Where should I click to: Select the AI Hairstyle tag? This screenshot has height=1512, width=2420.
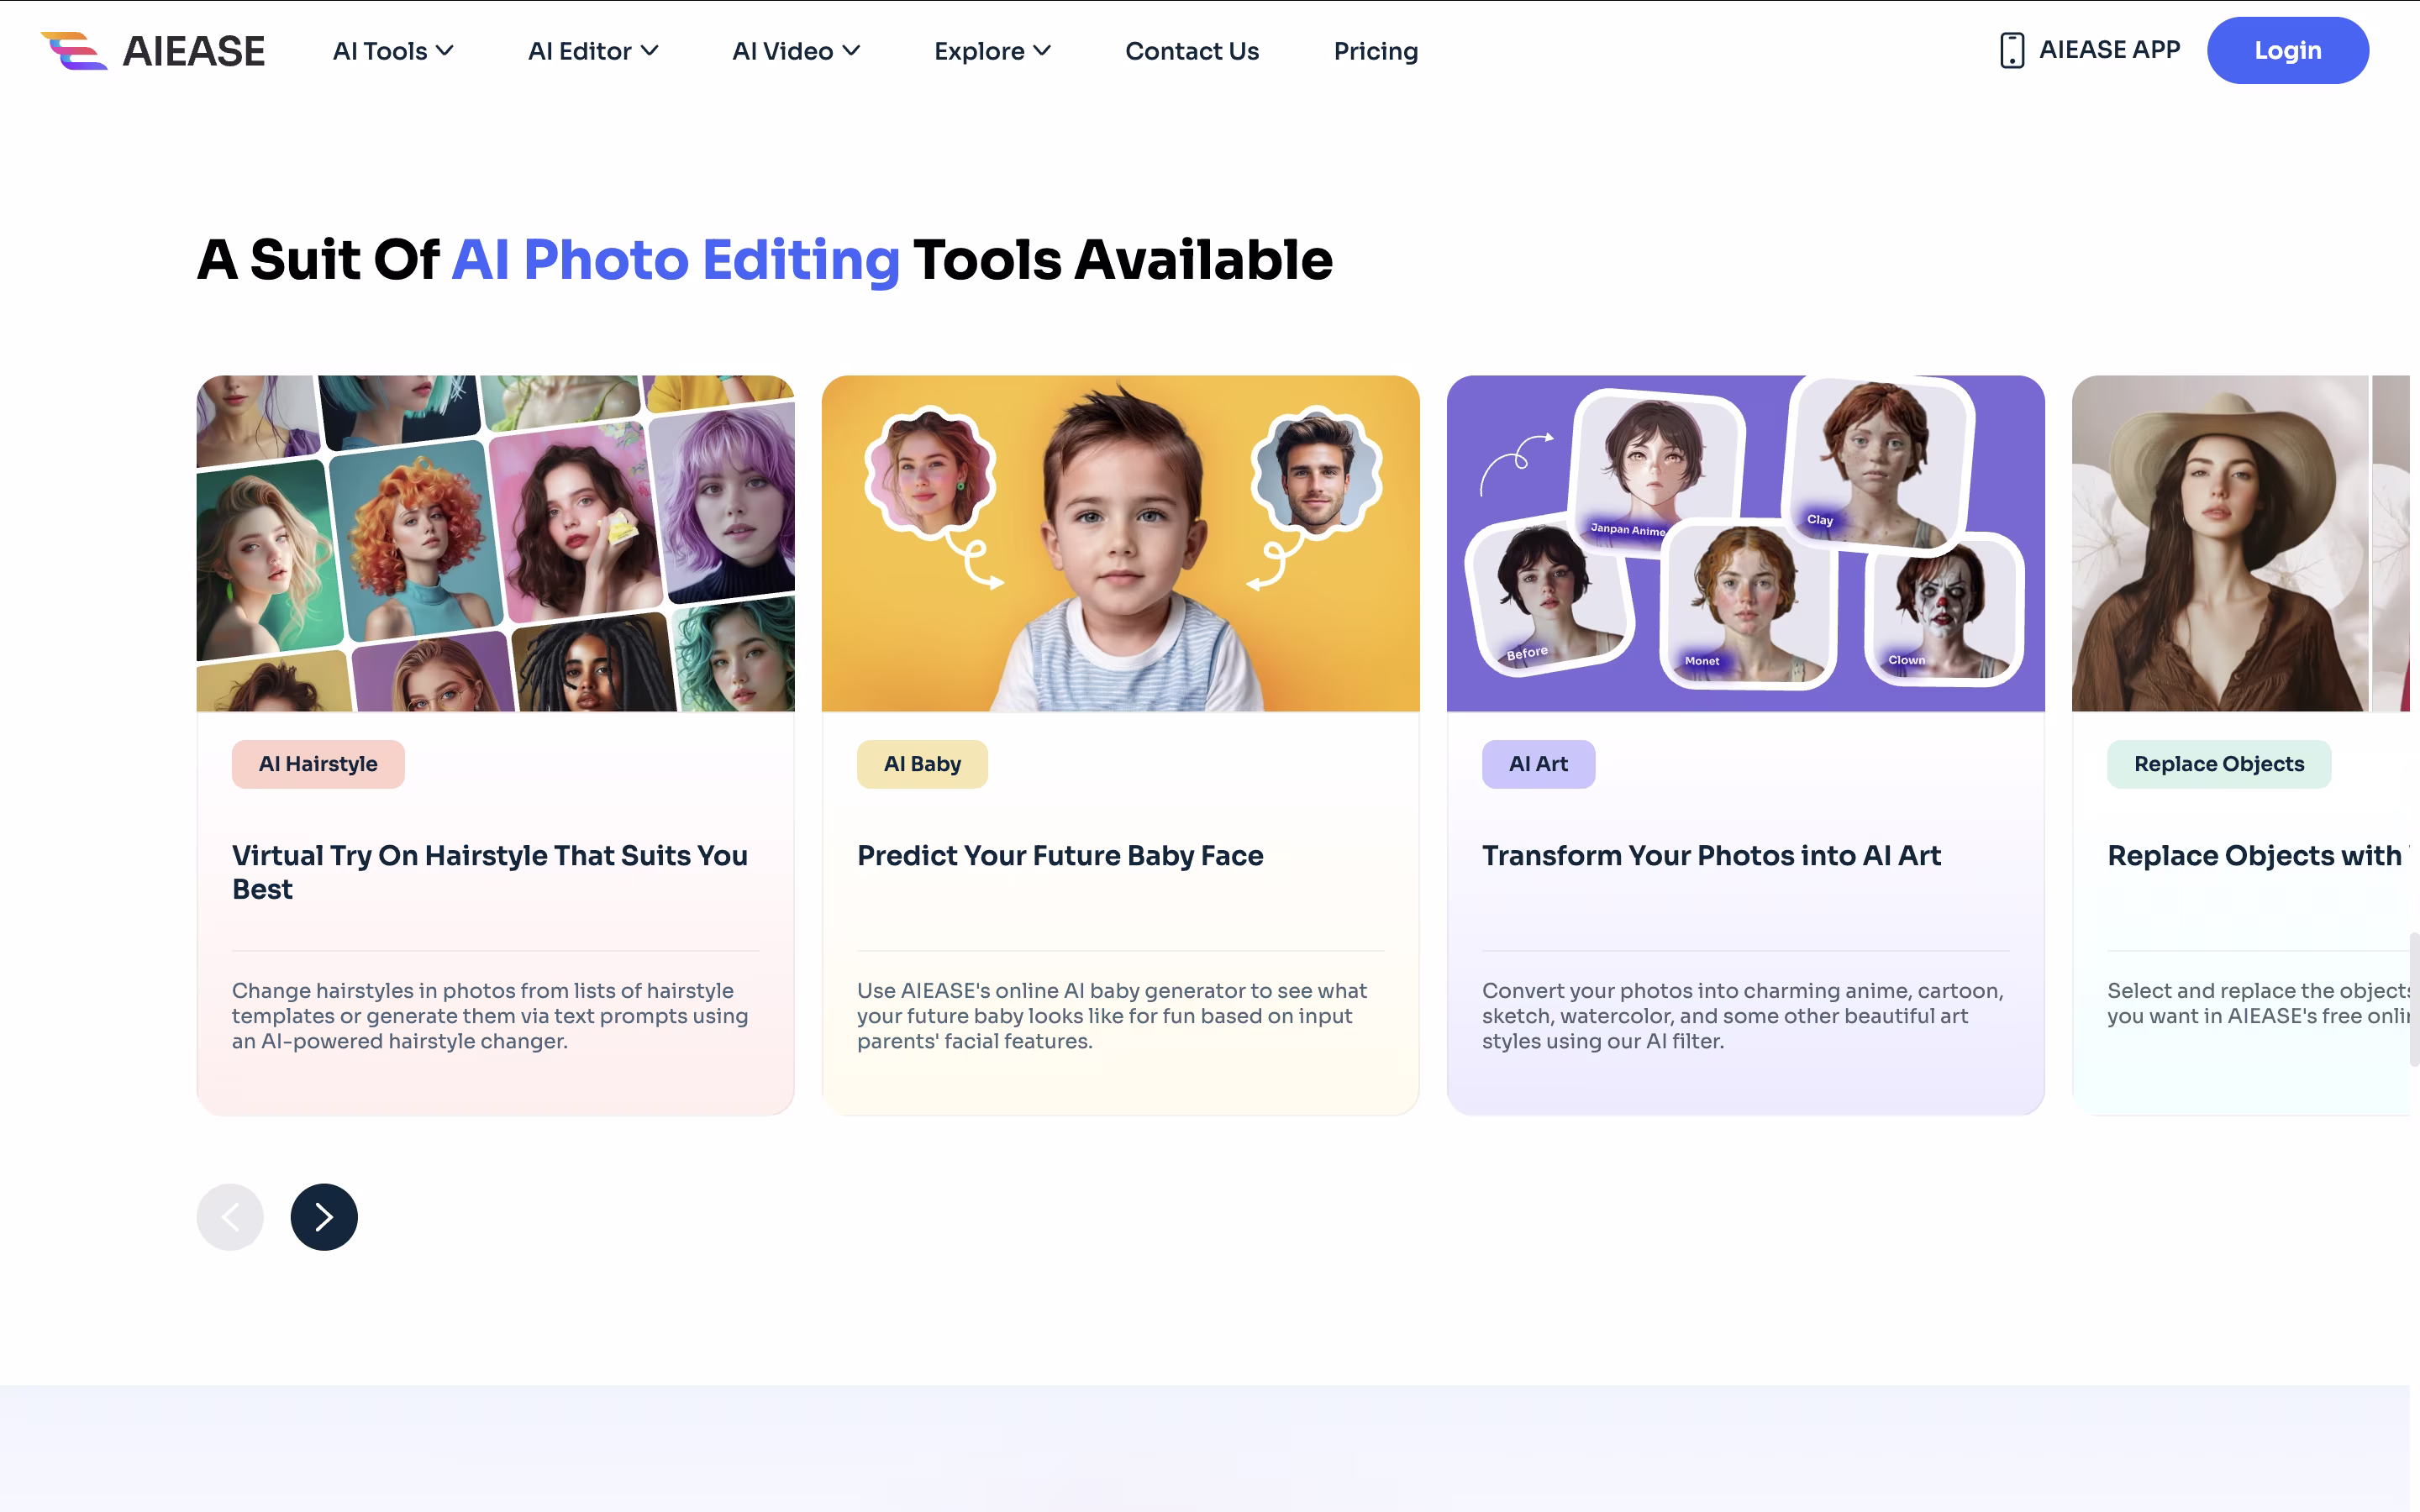click(318, 764)
